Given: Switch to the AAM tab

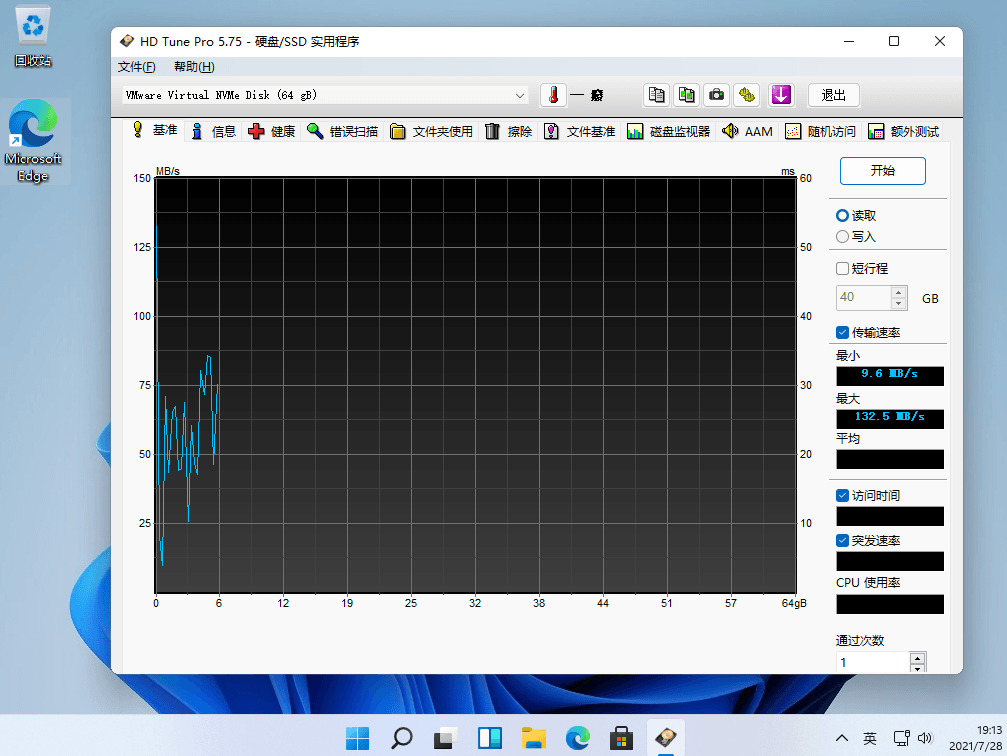Looking at the screenshot, I should [x=748, y=132].
